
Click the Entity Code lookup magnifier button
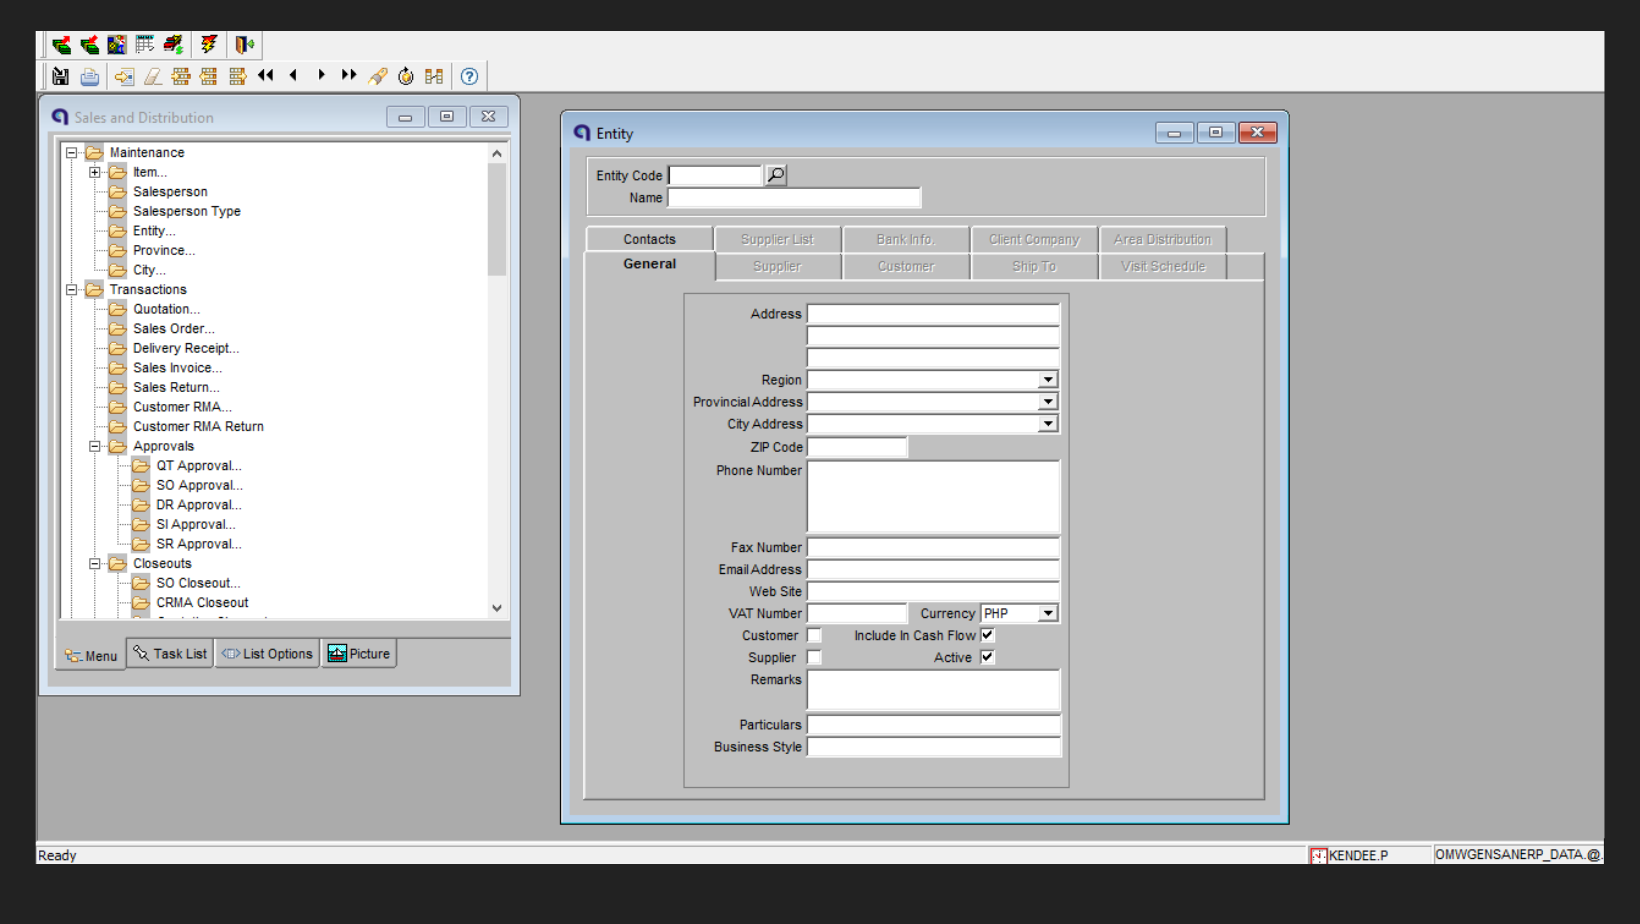tap(776, 175)
